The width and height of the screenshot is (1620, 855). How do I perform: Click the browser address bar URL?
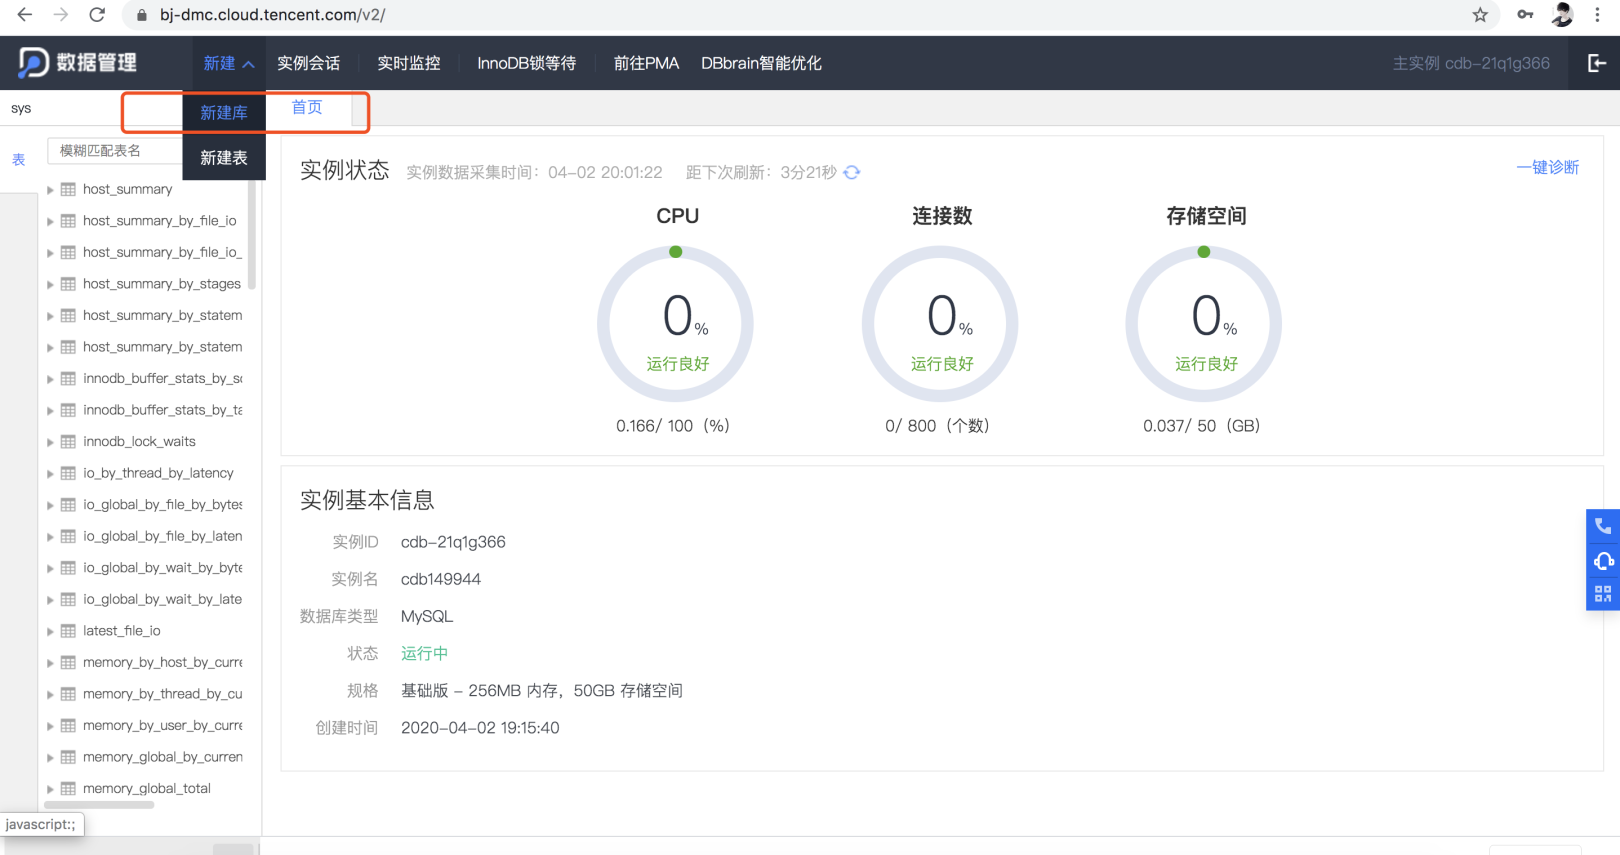click(x=273, y=15)
